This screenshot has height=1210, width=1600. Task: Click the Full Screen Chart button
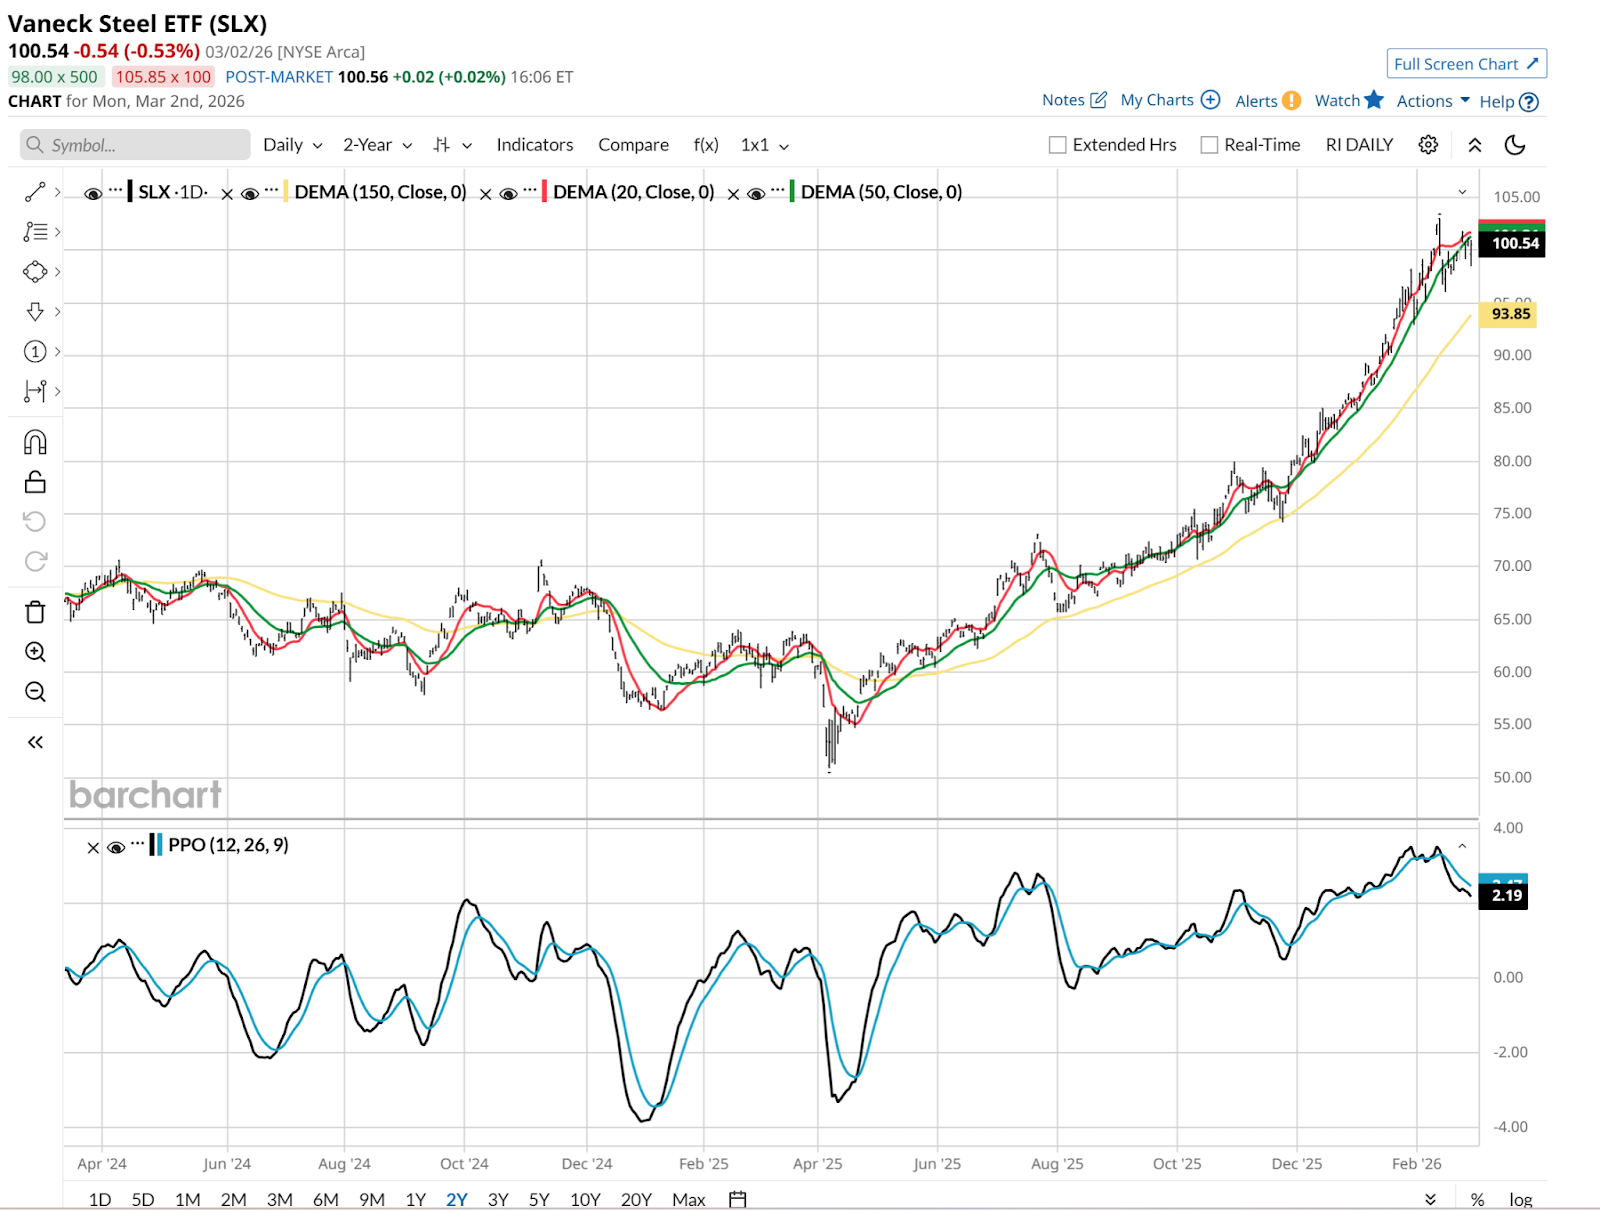click(1466, 64)
